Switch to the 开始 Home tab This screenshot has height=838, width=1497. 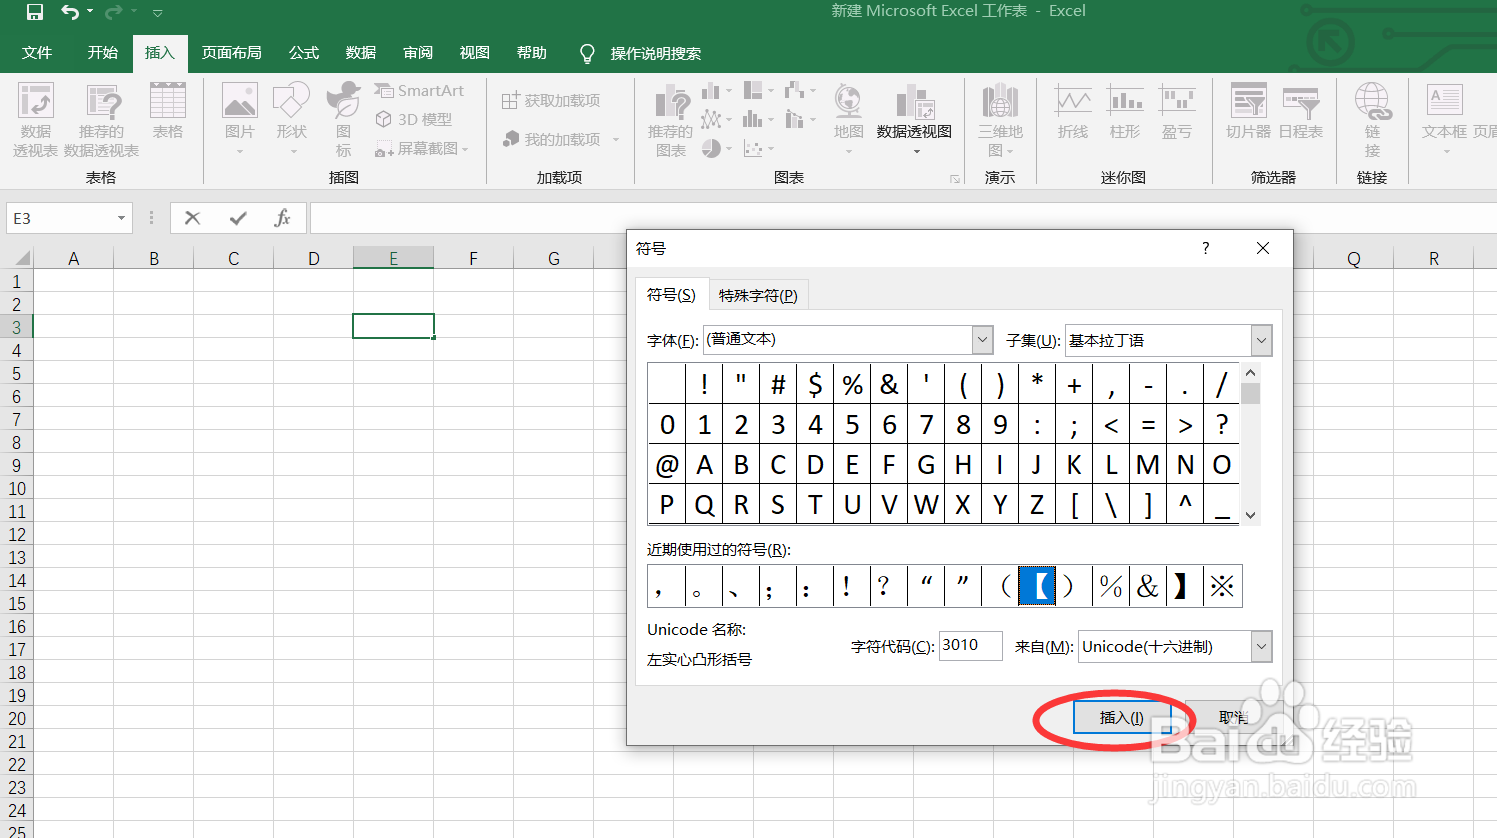pos(102,52)
